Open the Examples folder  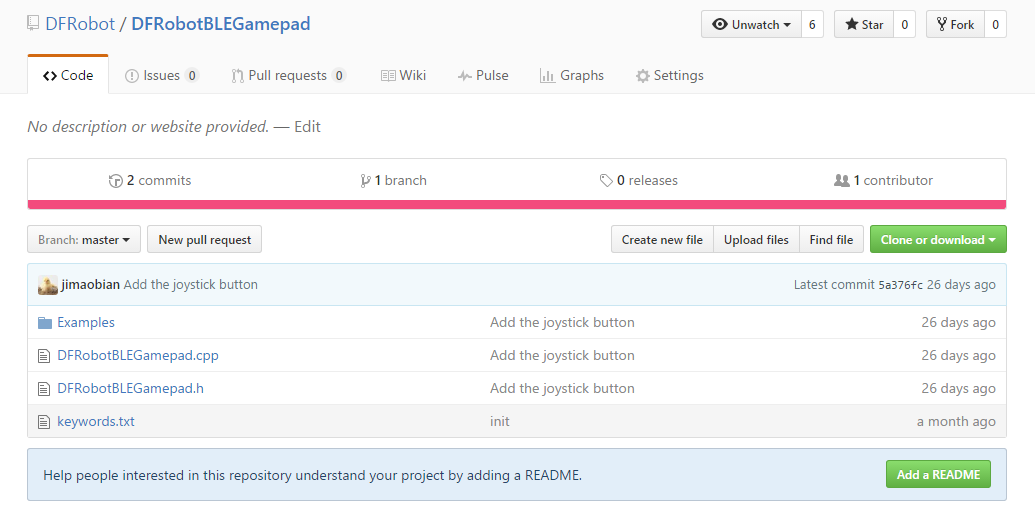[86, 322]
